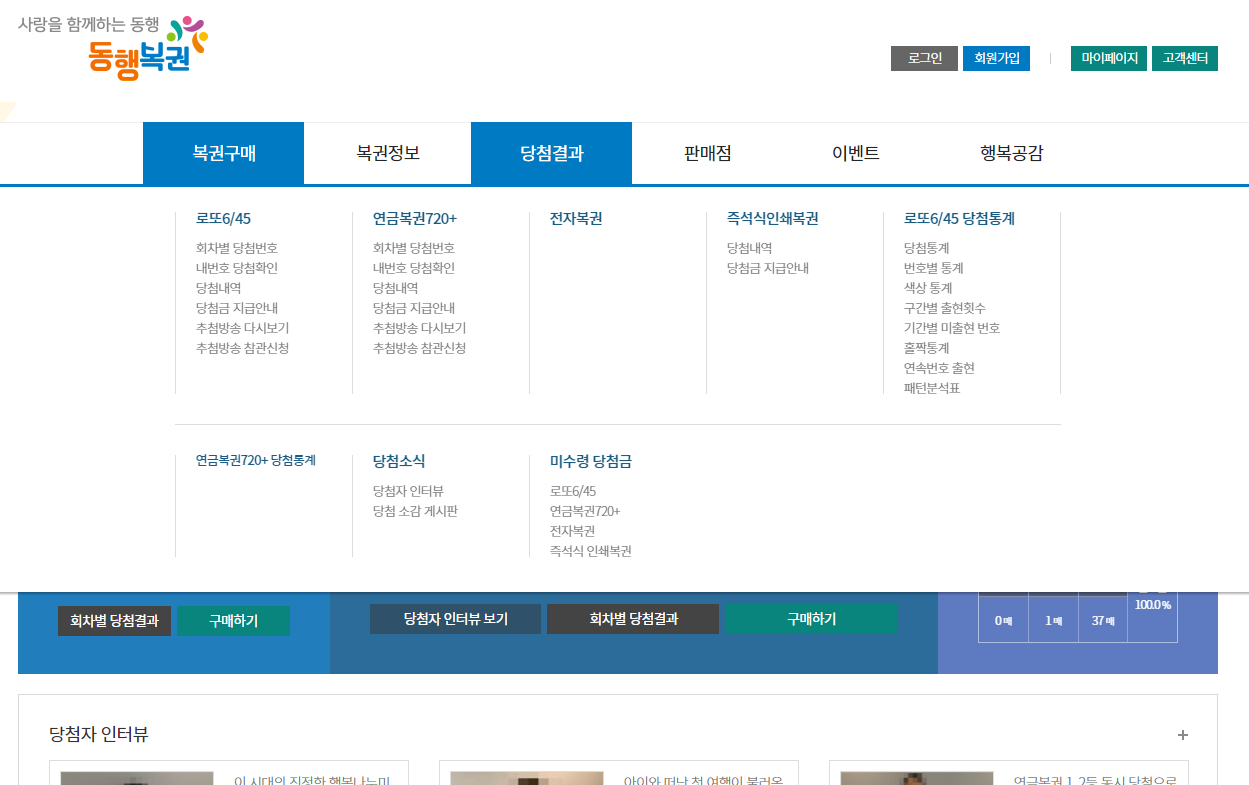Image resolution: width=1249 pixels, height=785 pixels.
Task: Click the 당첨자 인터뷰 보기 button
Action: tap(455, 619)
